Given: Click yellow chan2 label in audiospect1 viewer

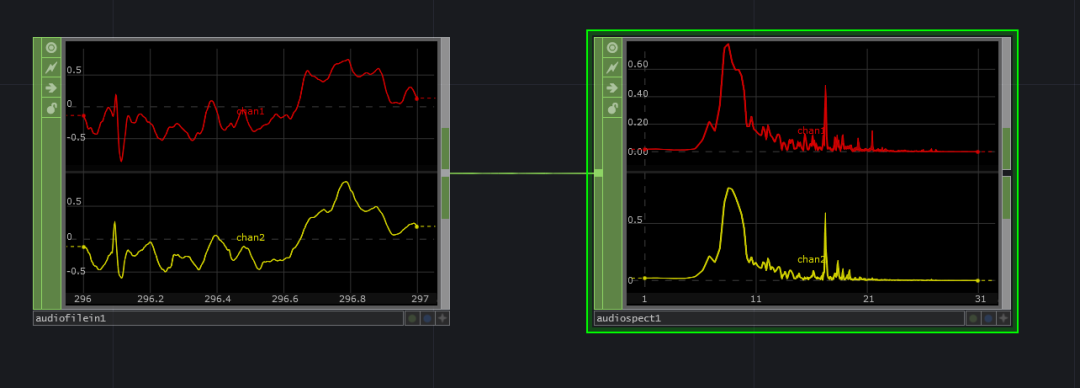Looking at the screenshot, I should (811, 259).
